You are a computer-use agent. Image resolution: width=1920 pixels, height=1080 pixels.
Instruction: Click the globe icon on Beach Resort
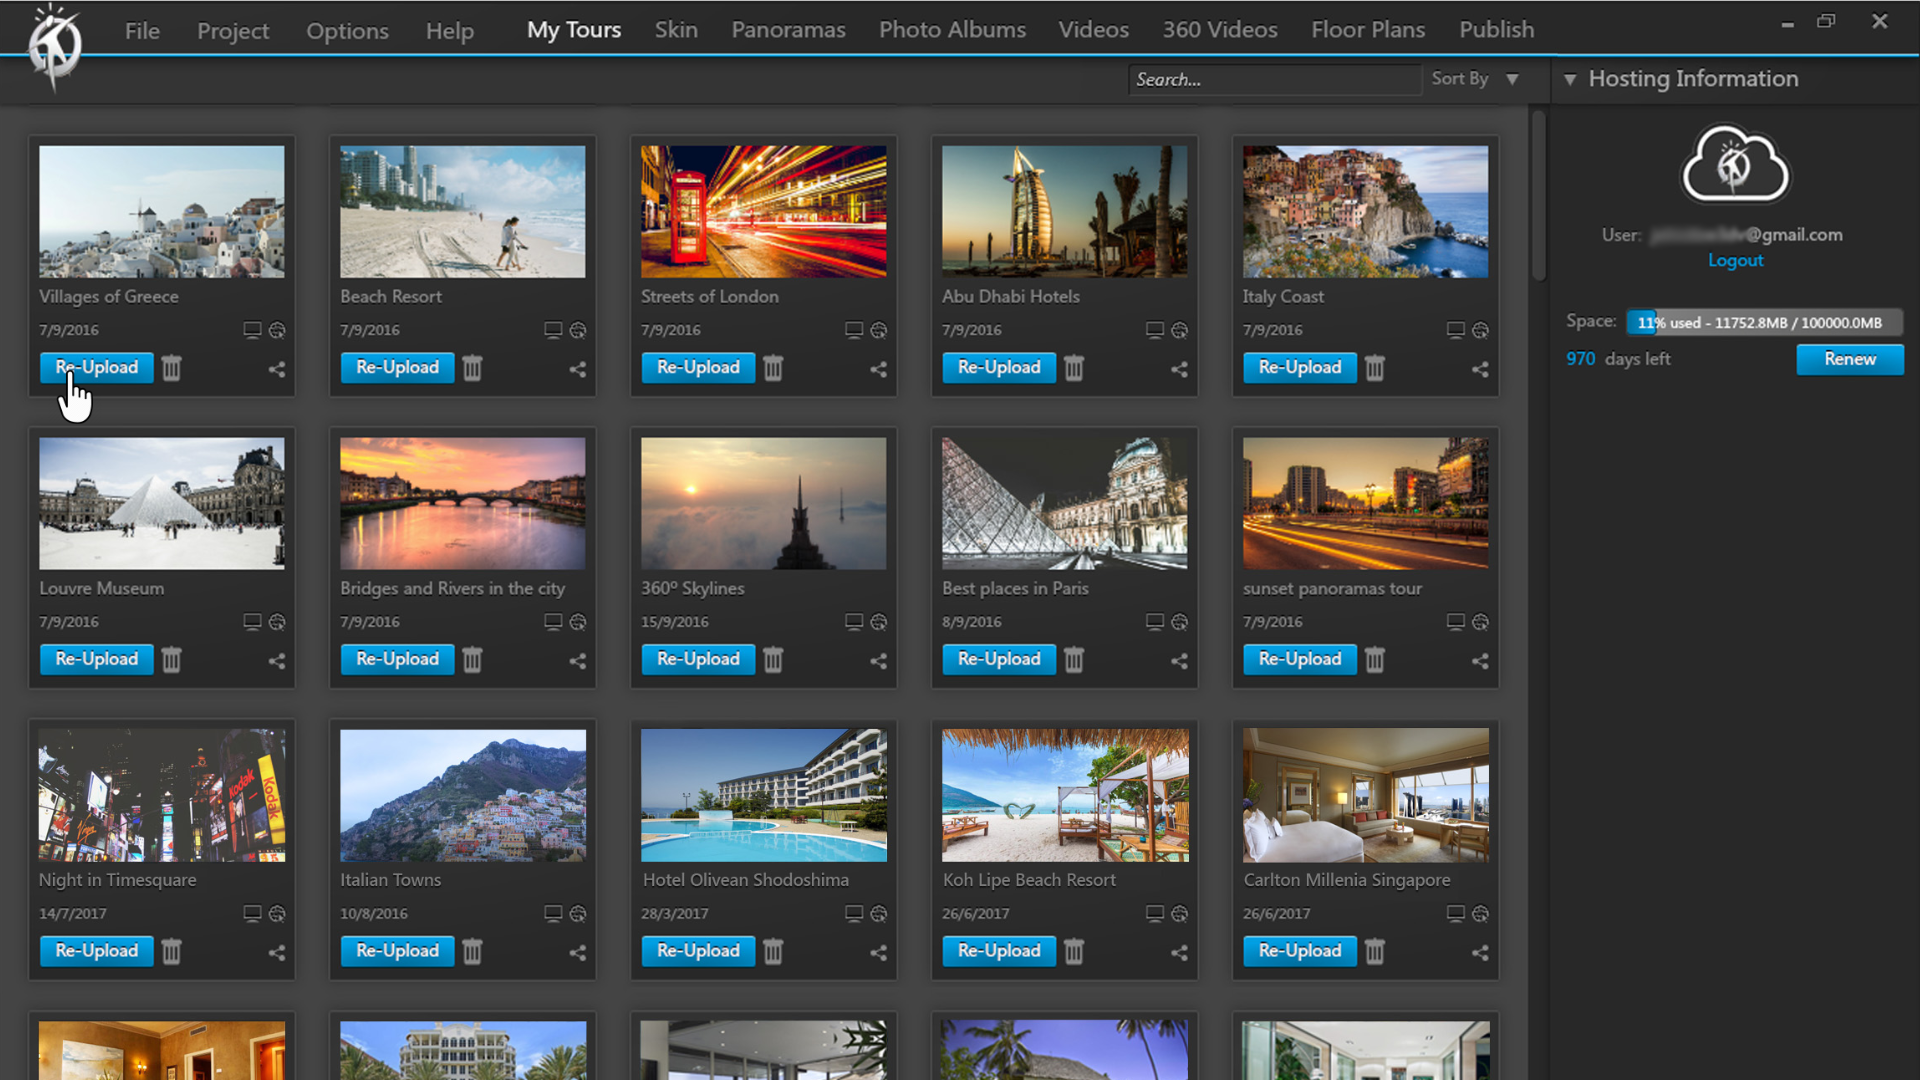[578, 330]
